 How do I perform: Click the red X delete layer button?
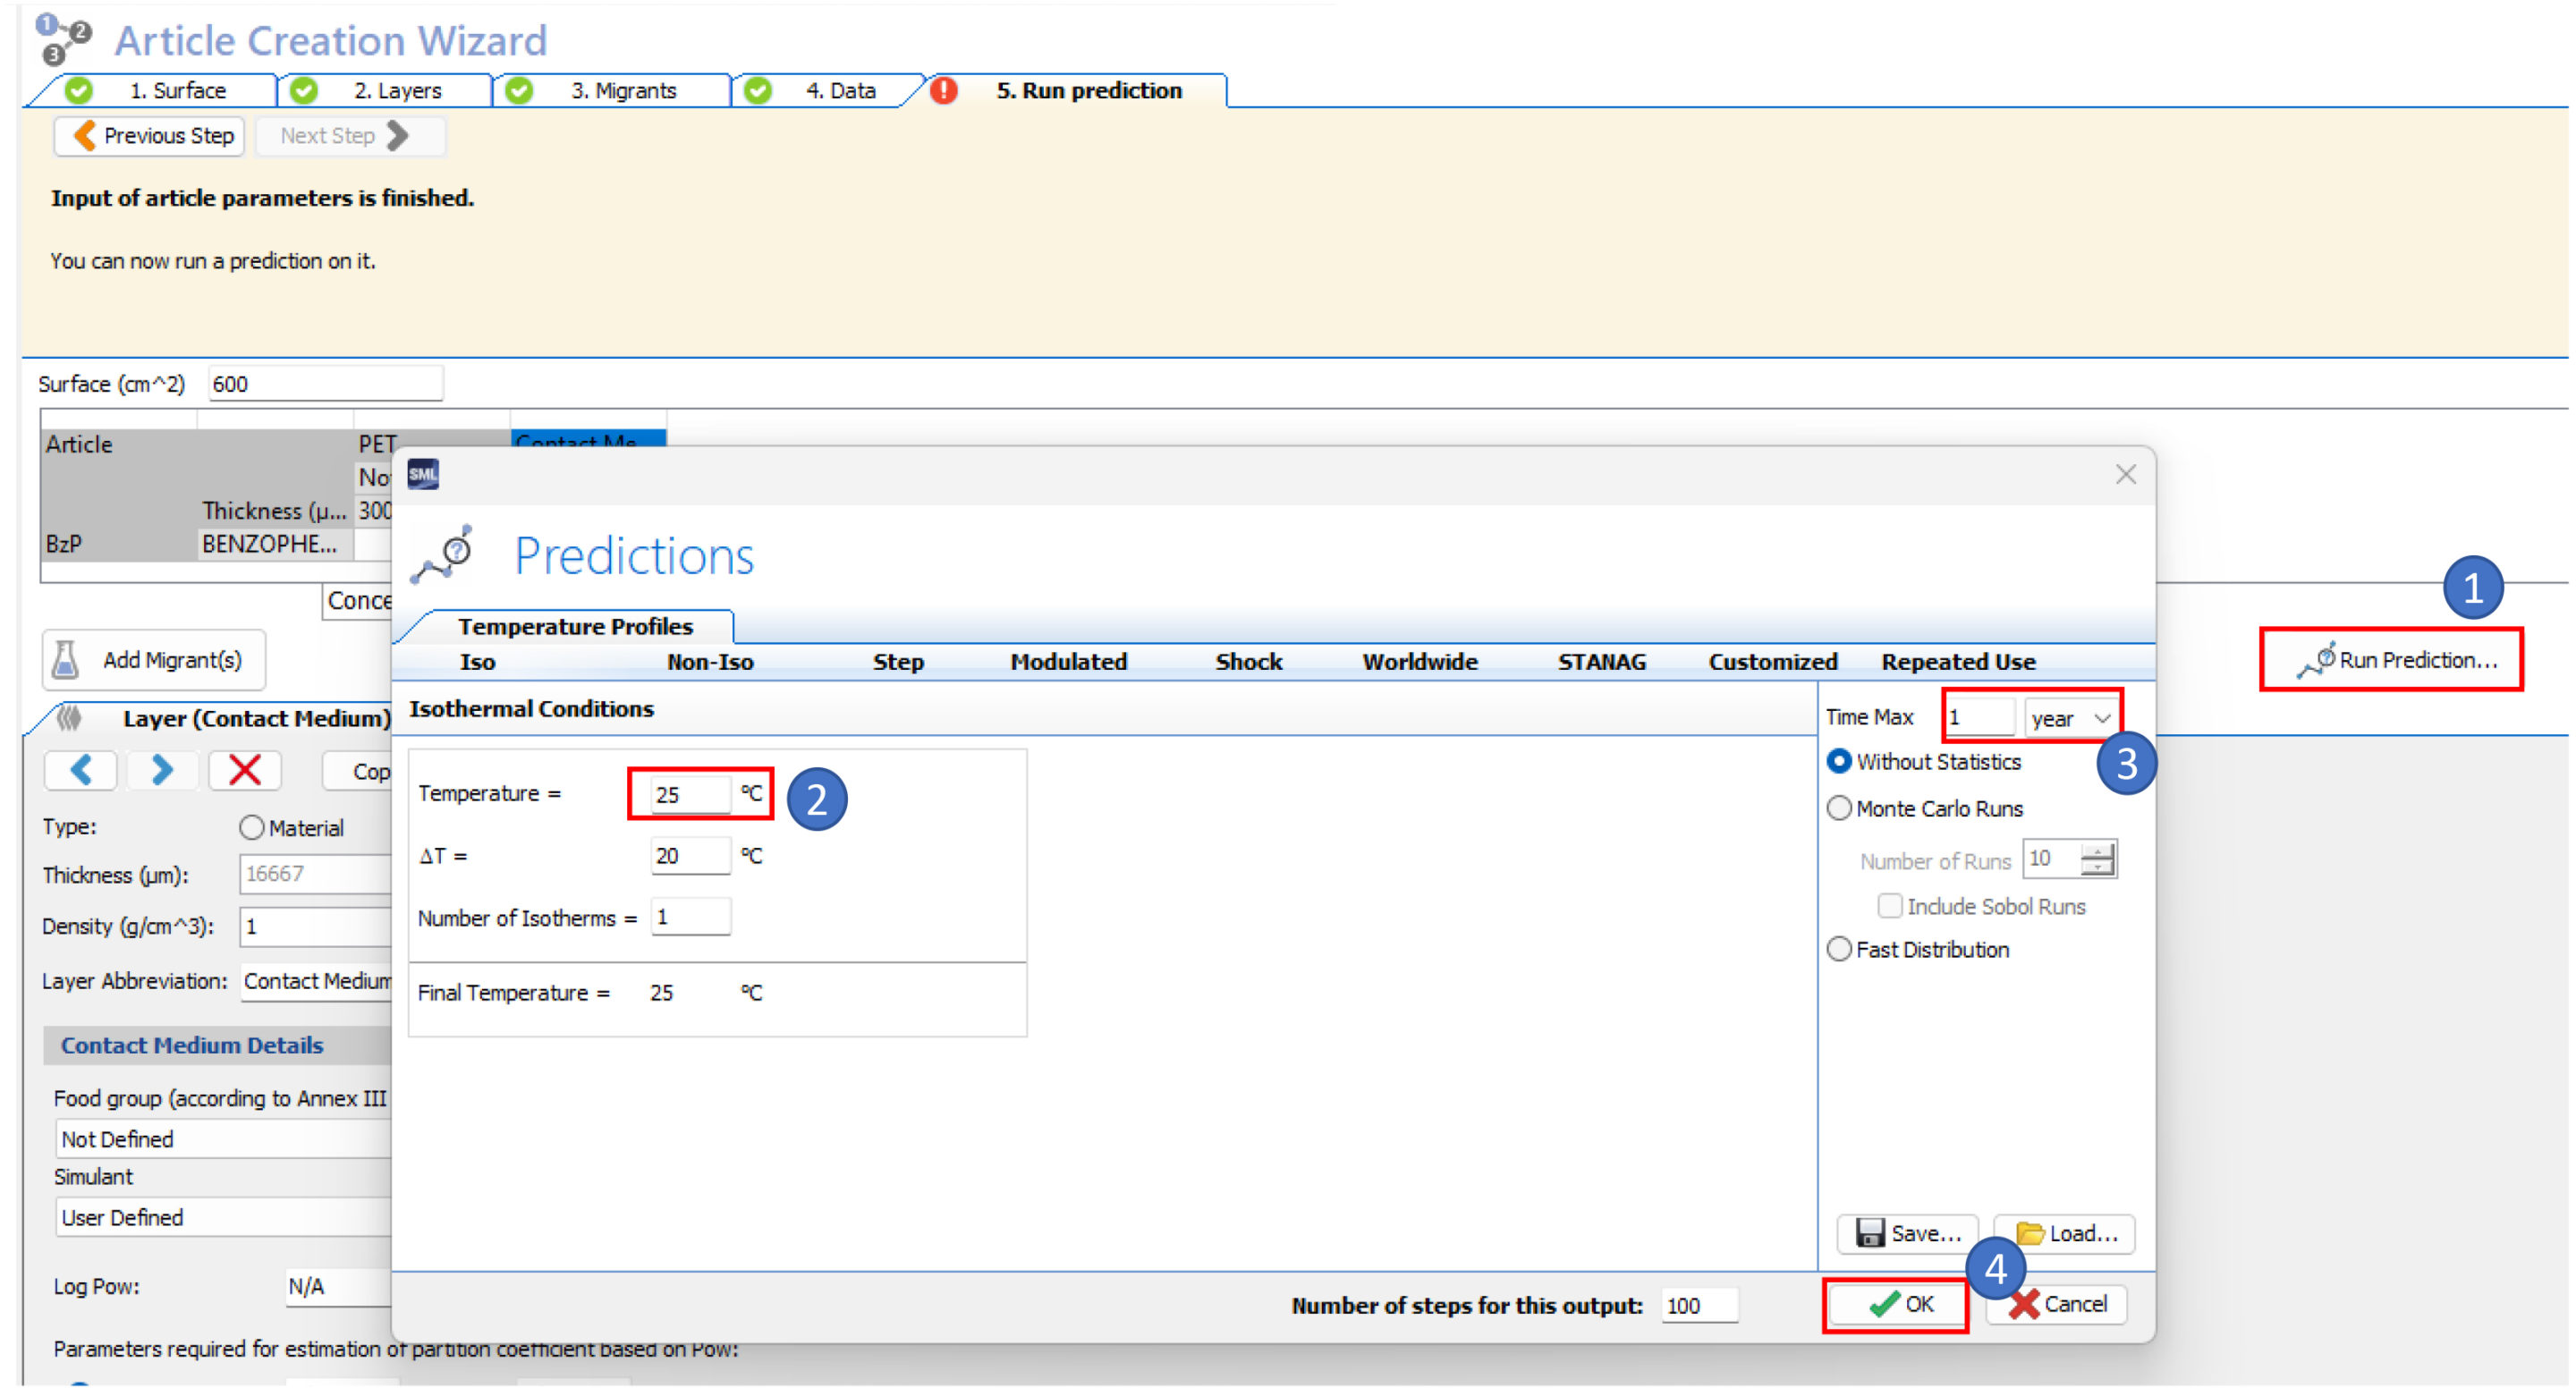pyautogui.click(x=245, y=770)
